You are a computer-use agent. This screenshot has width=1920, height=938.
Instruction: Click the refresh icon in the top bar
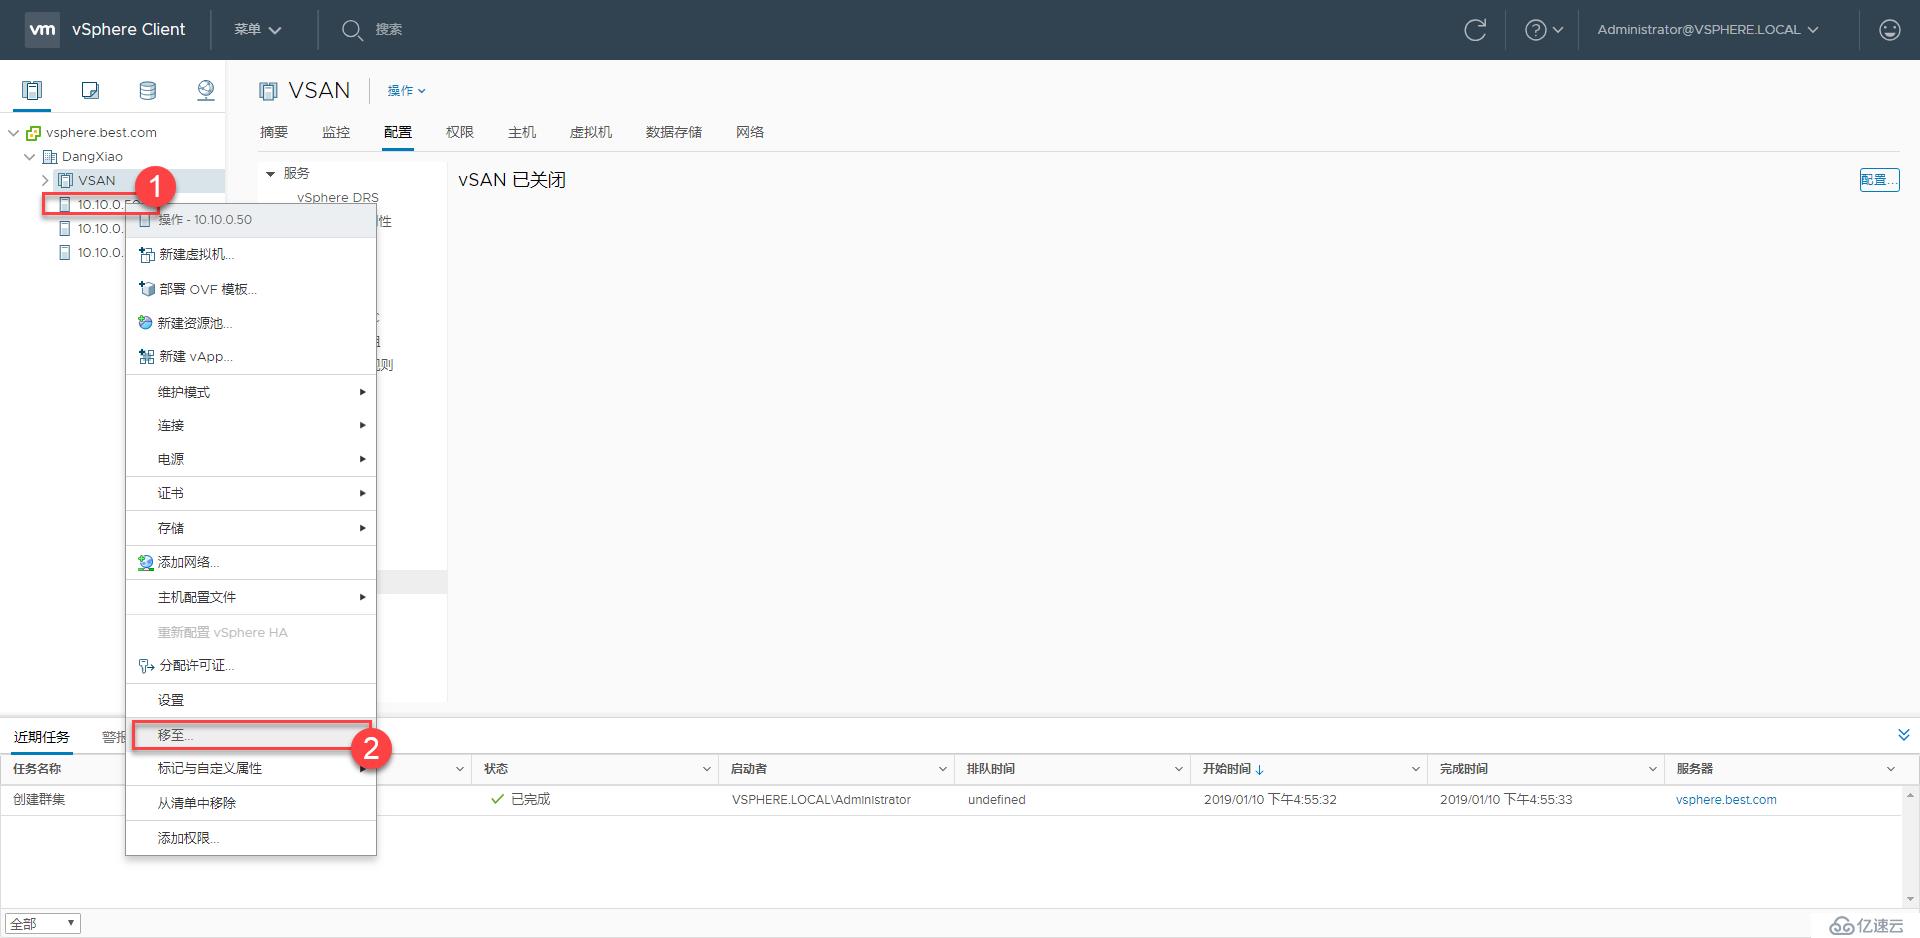click(x=1475, y=30)
